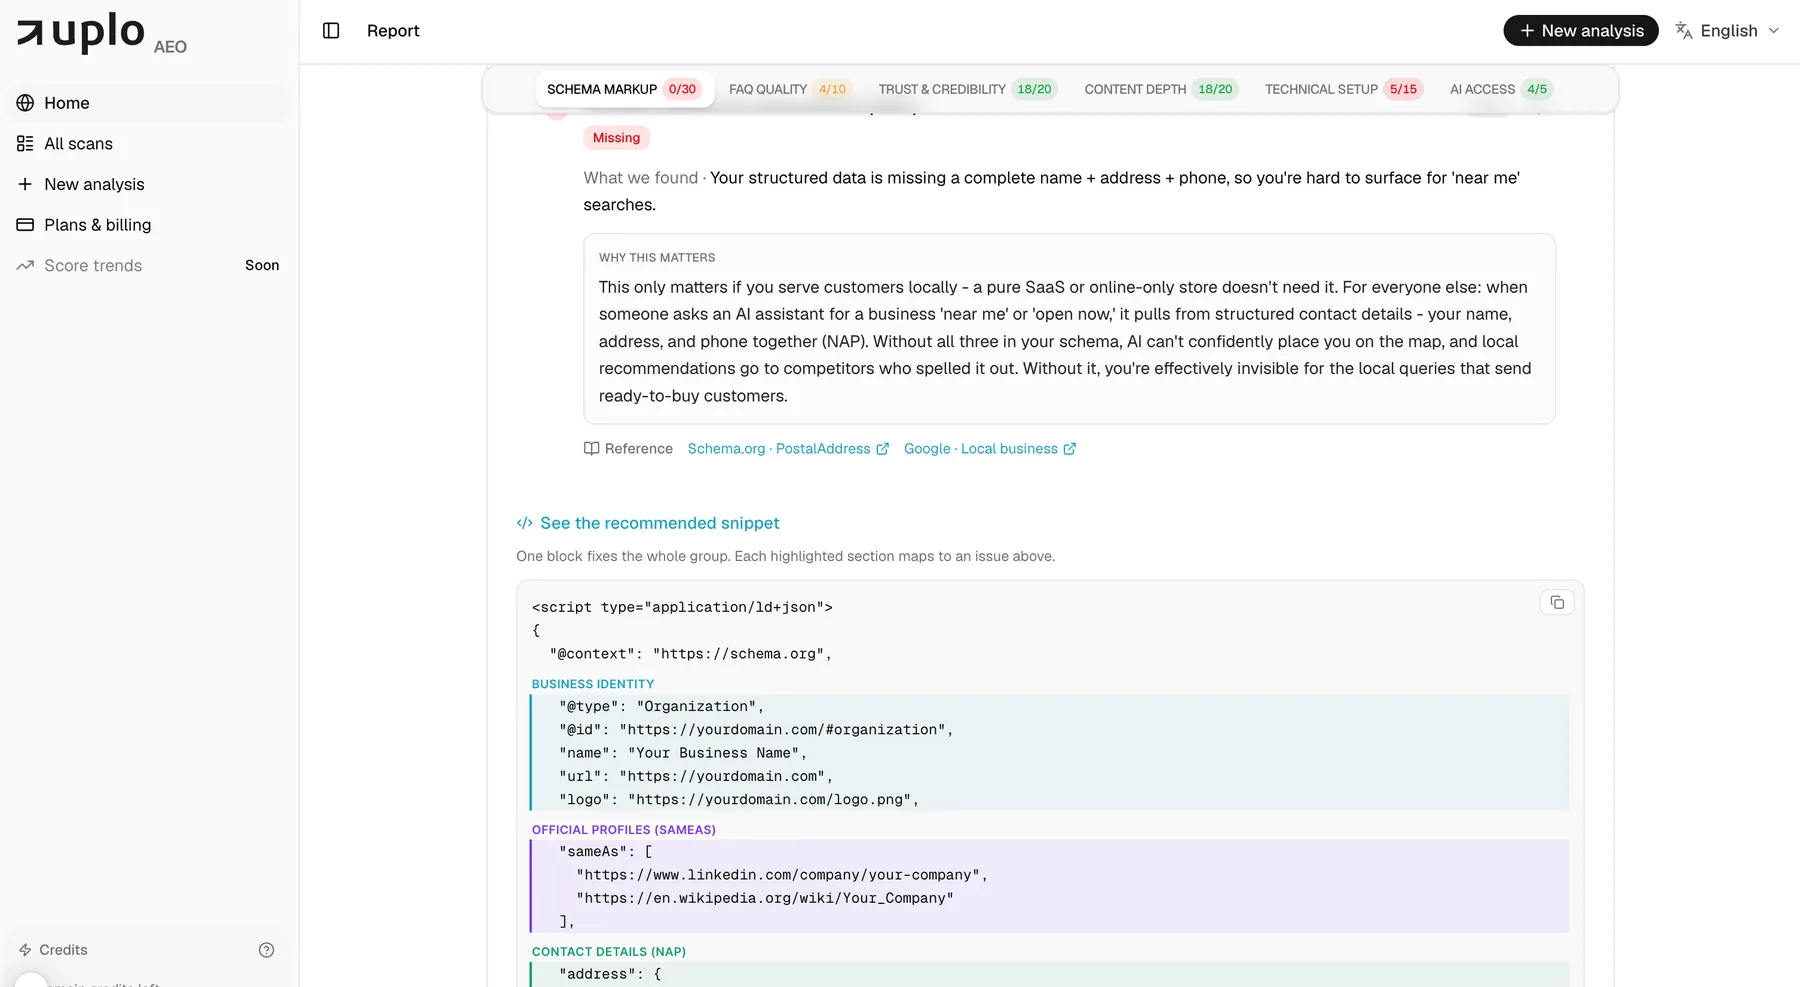Click the external link icon after Local business
This screenshot has height=987, width=1800.
point(1069,449)
